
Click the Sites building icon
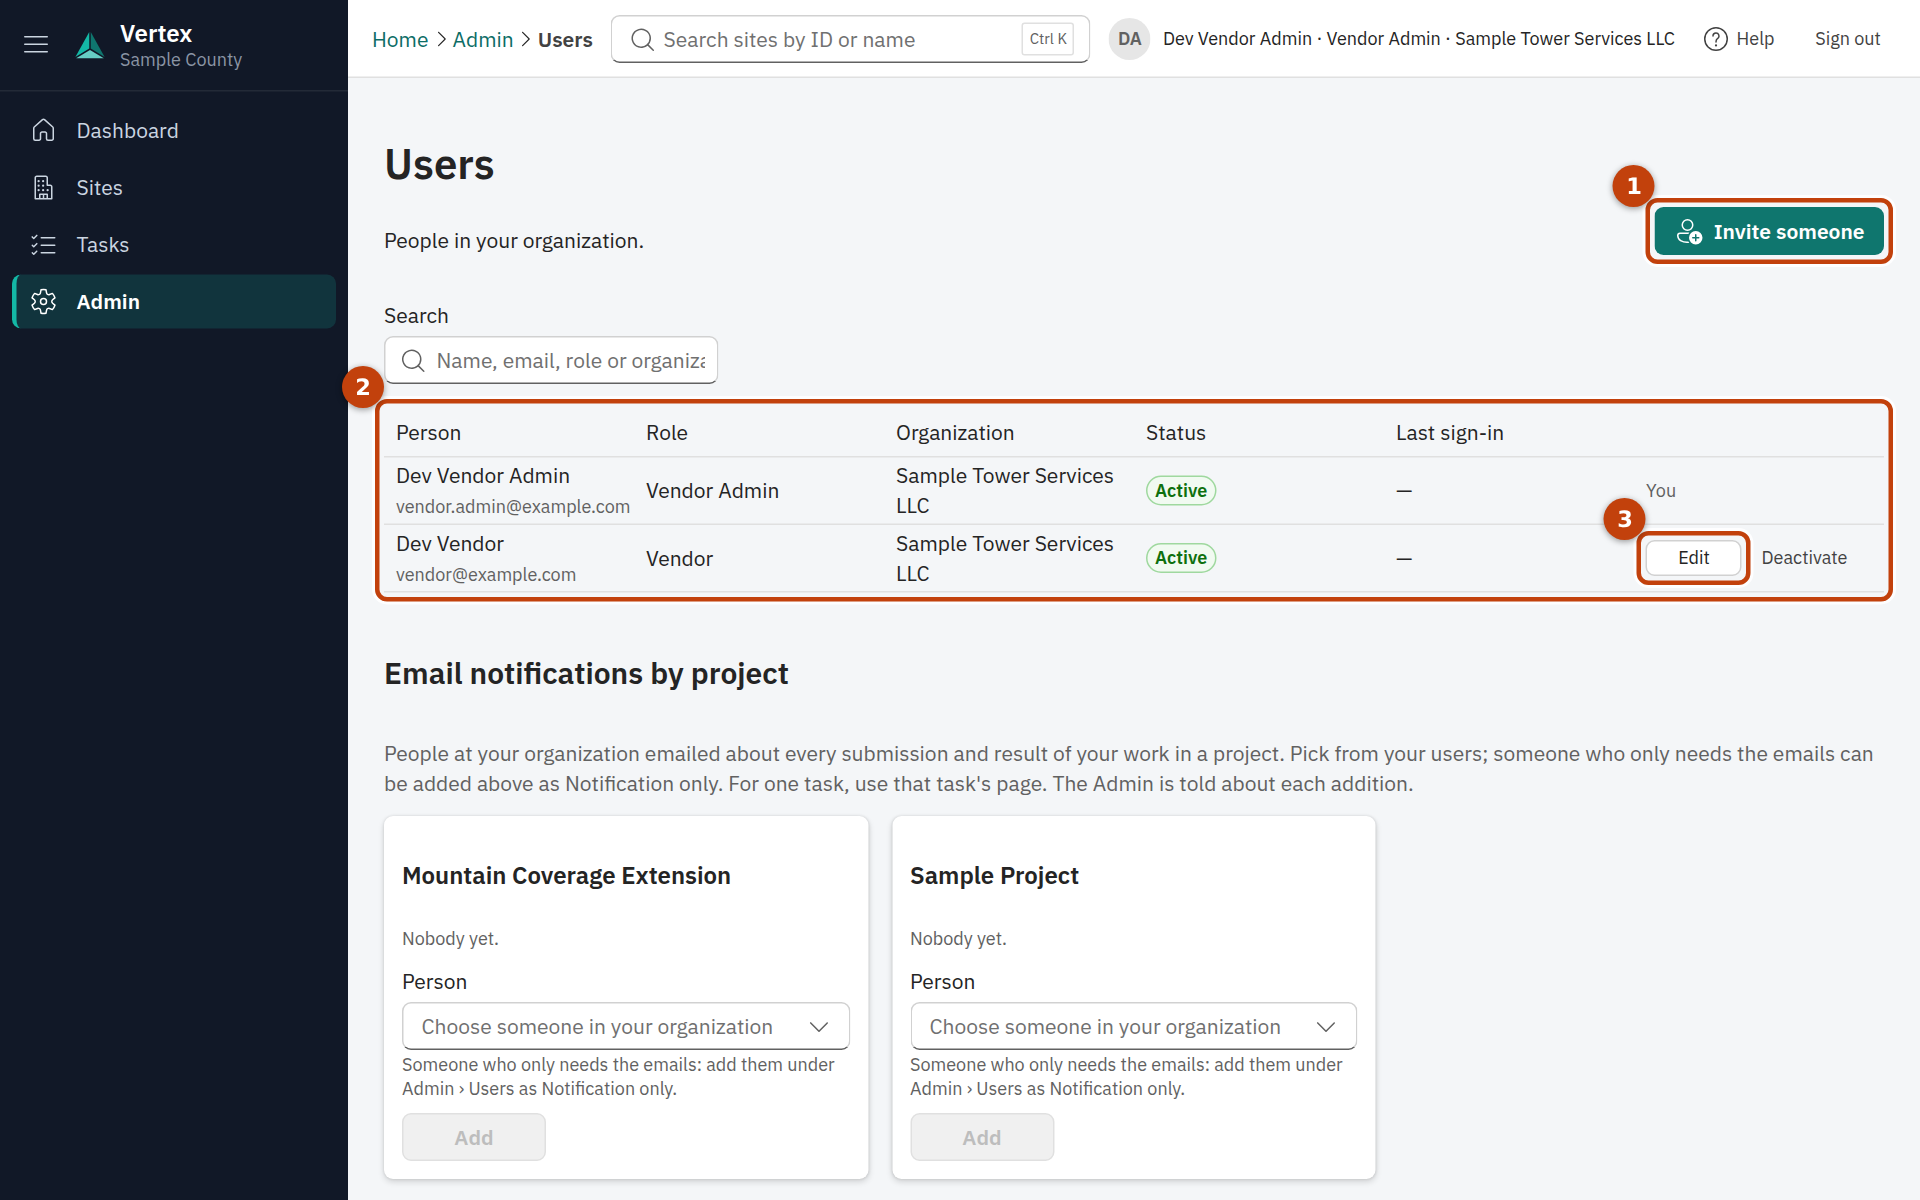43,188
